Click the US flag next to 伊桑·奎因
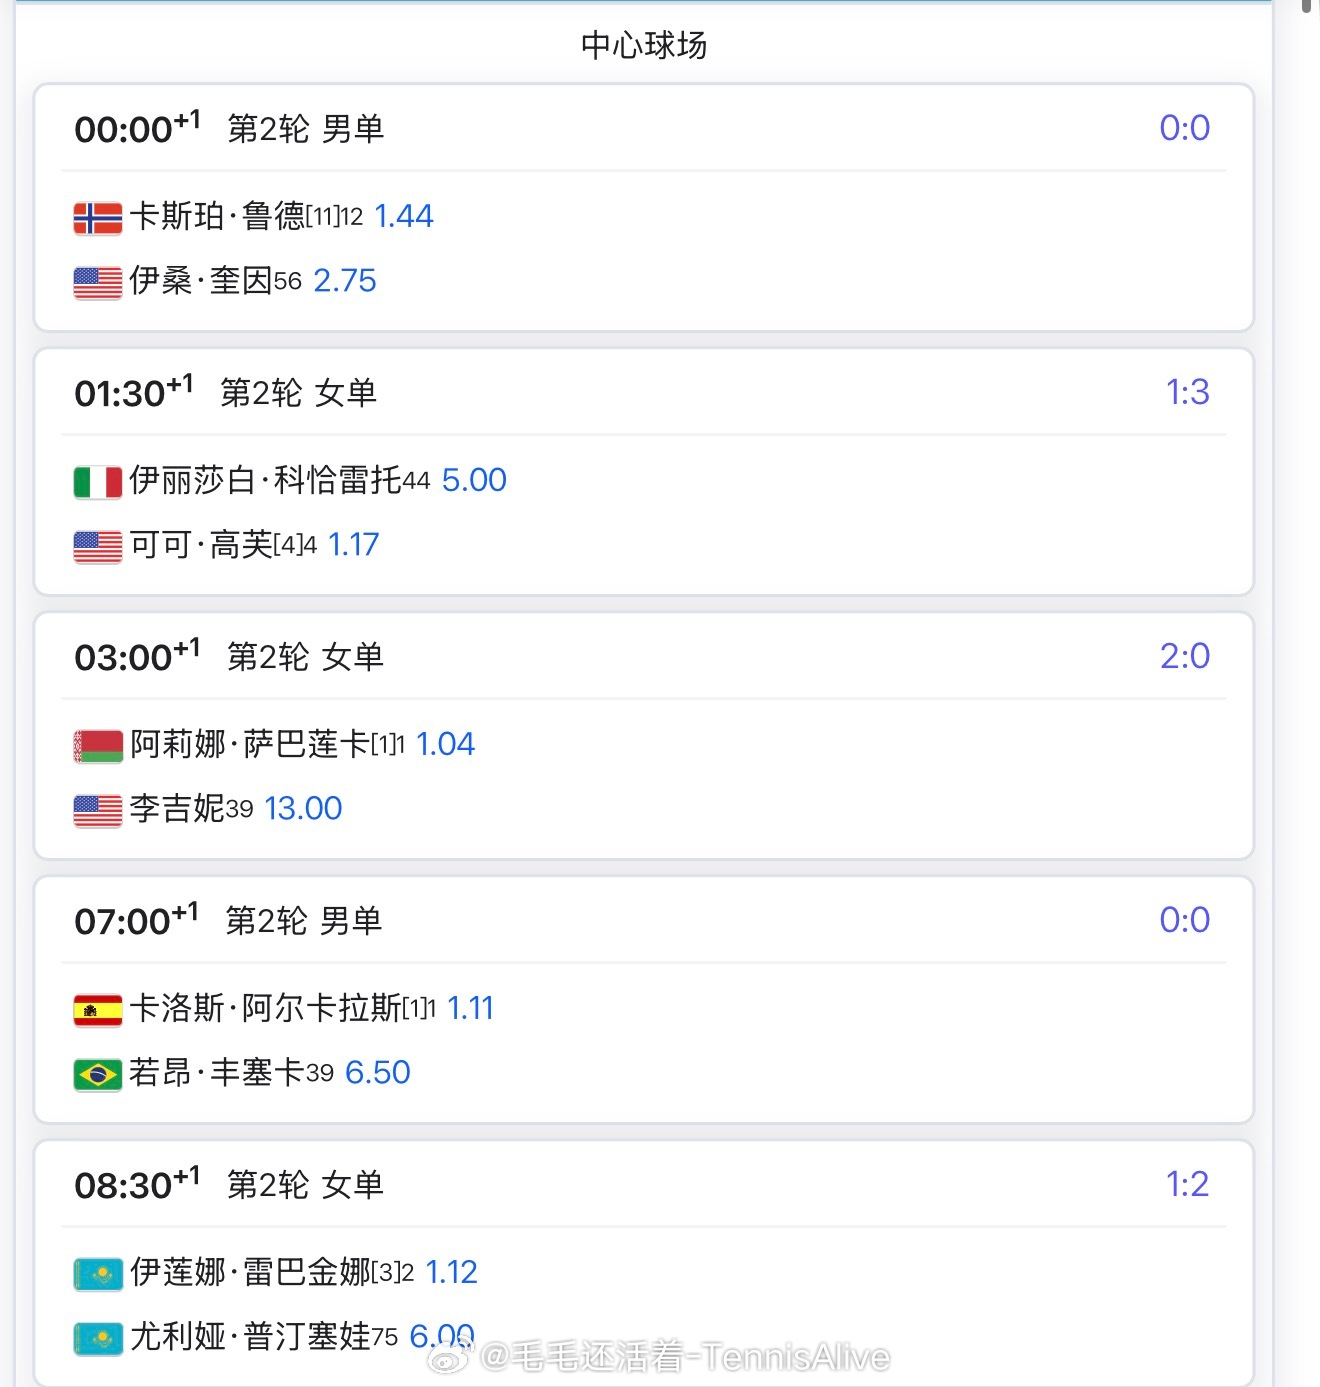 pyautogui.click(x=97, y=282)
